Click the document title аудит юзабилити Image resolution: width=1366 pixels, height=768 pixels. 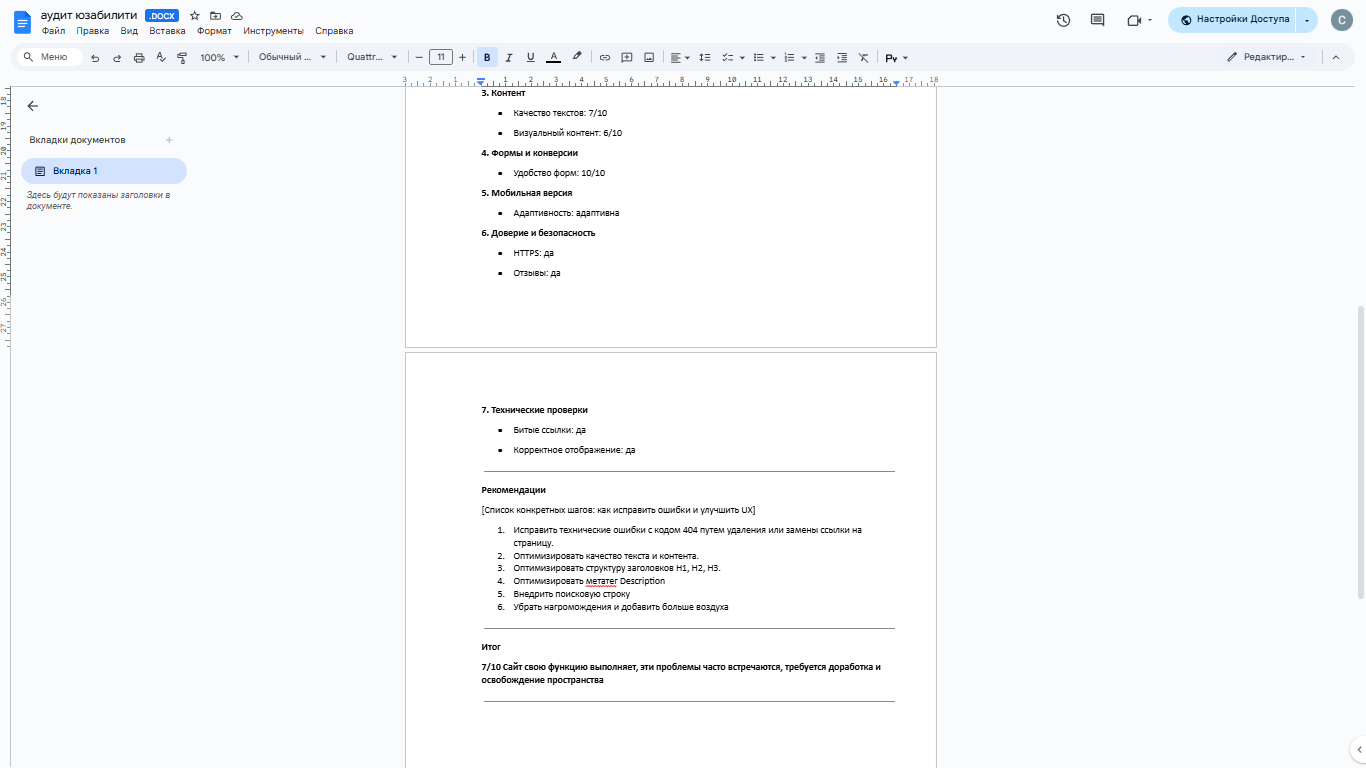(x=89, y=16)
